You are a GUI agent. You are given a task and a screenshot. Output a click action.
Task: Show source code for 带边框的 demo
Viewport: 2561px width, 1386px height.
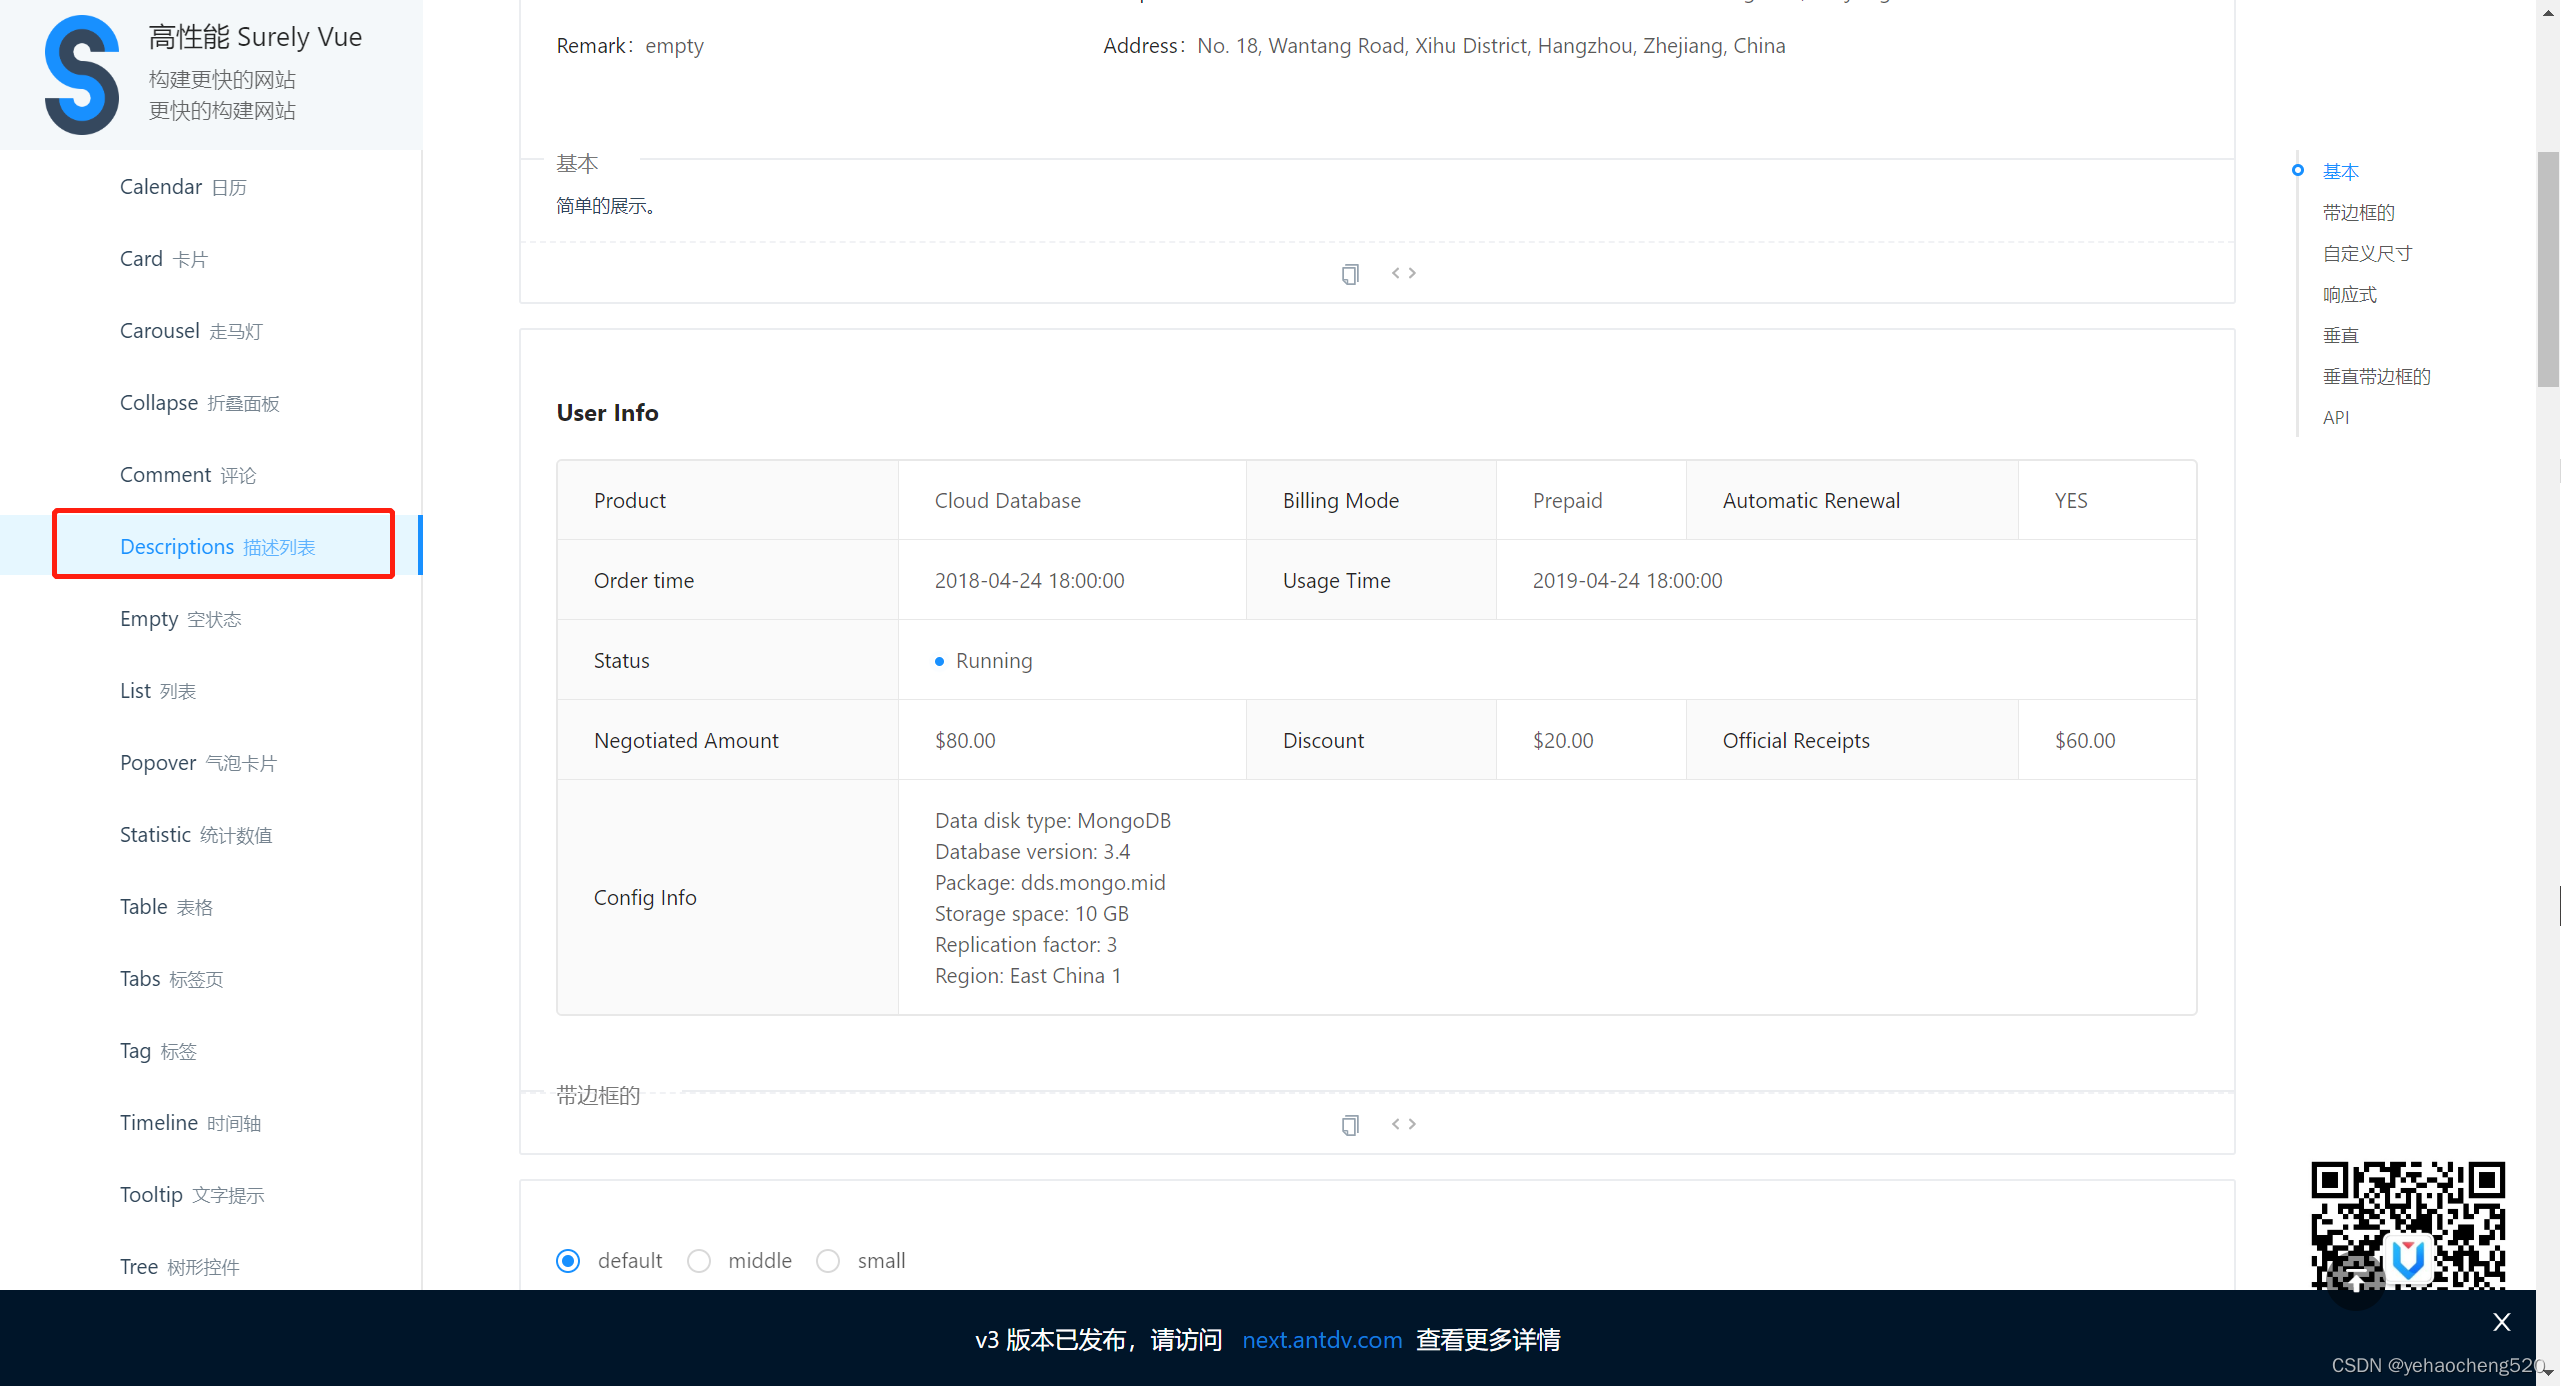tap(1403, 1124)
